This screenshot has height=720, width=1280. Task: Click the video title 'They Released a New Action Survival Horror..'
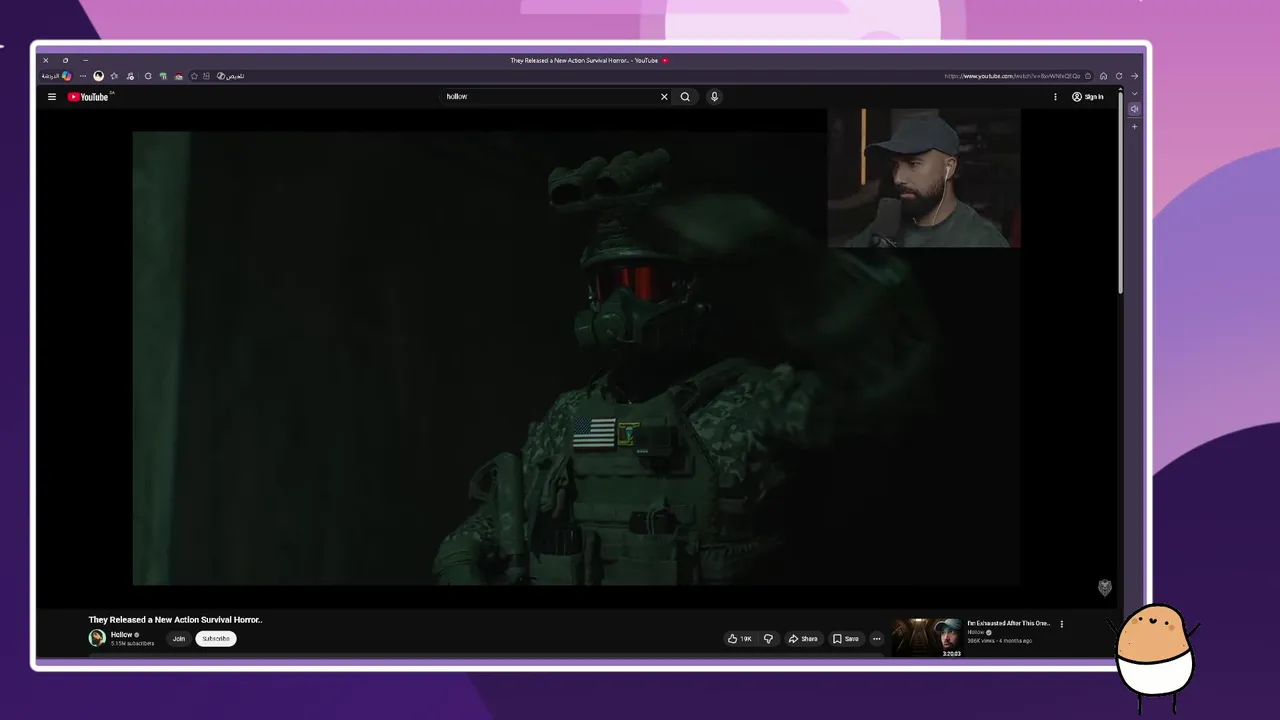point(175,620)
